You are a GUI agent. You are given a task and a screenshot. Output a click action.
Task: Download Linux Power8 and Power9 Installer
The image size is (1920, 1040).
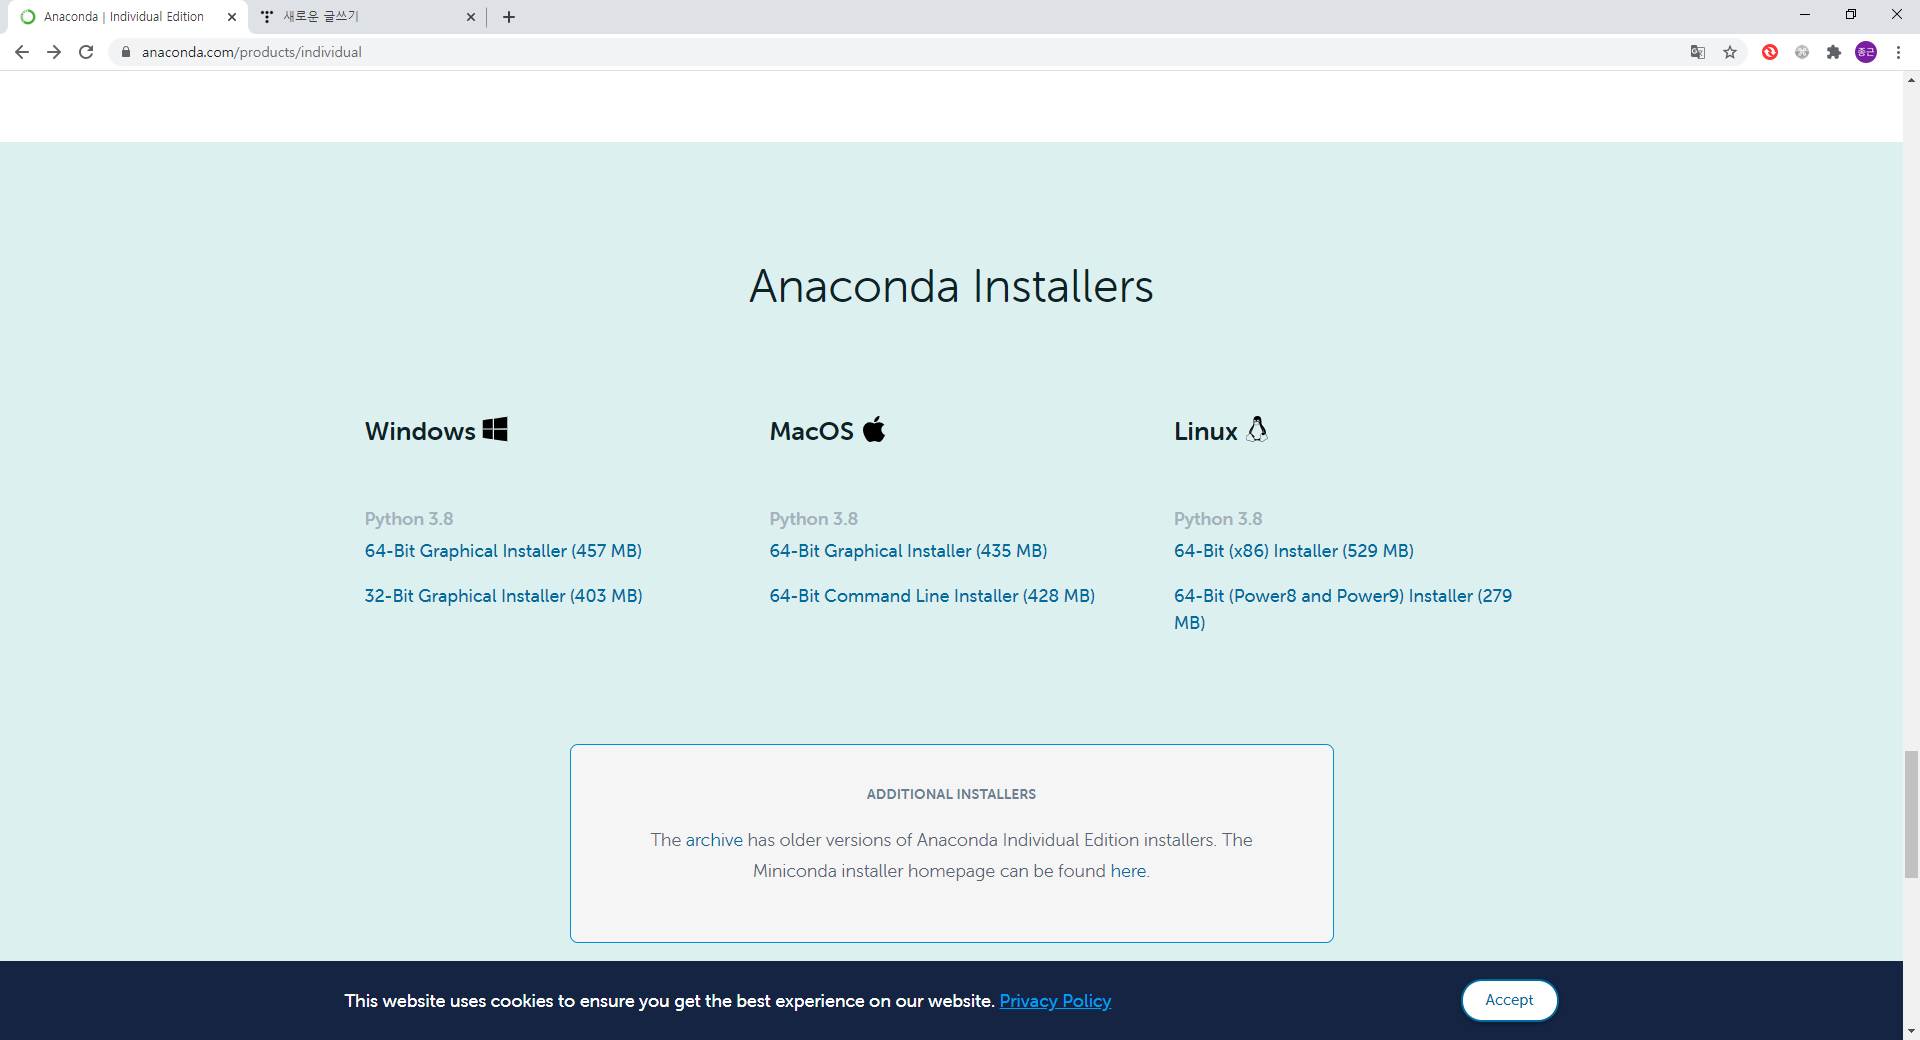point(1343,609)
